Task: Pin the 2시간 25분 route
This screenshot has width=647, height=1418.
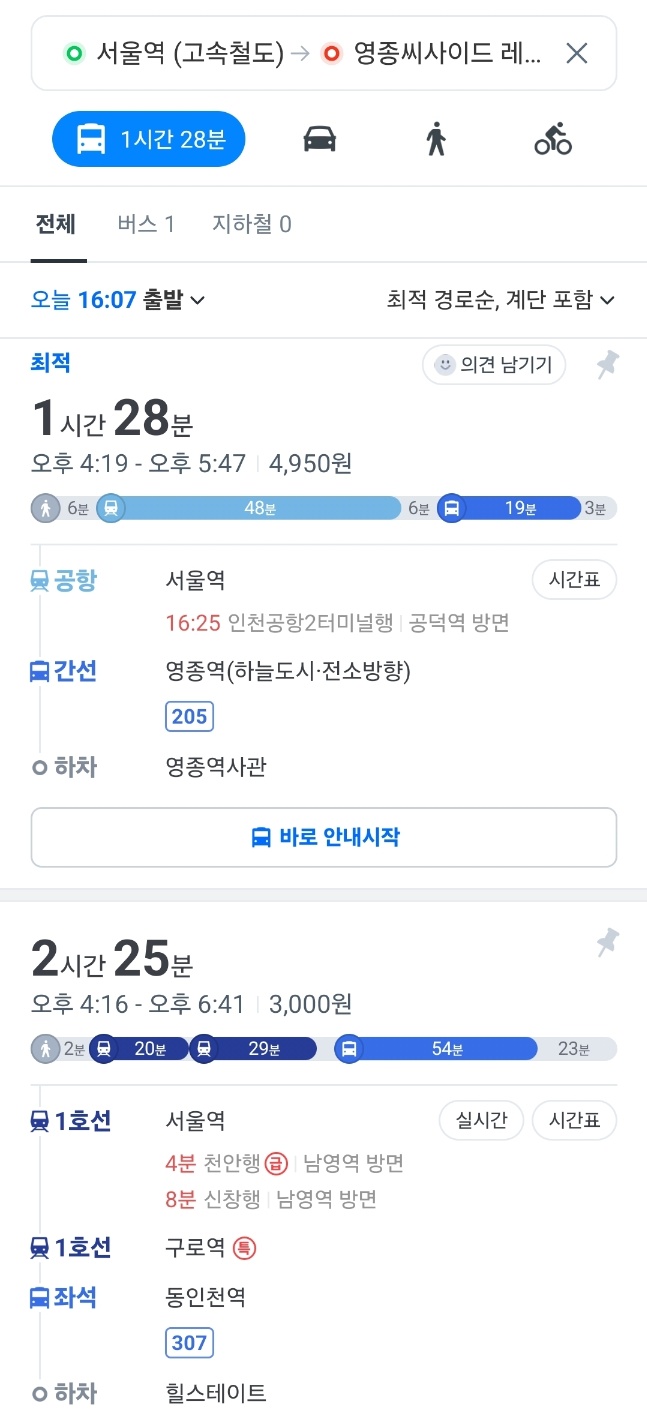Action: coord(607,942)
